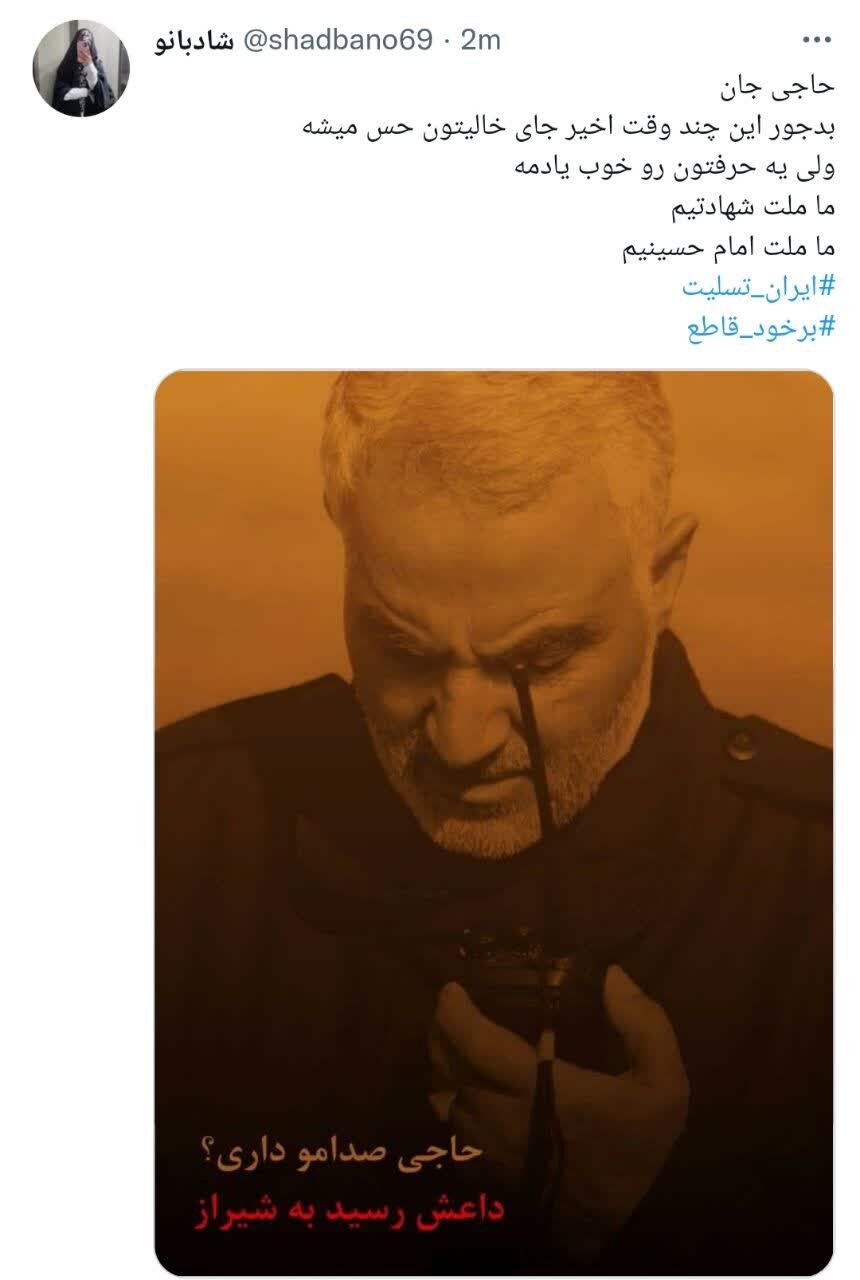Click the line starting with بدجور این چند وقت
Screen dimensions: 860x1280
coord(568,128)
